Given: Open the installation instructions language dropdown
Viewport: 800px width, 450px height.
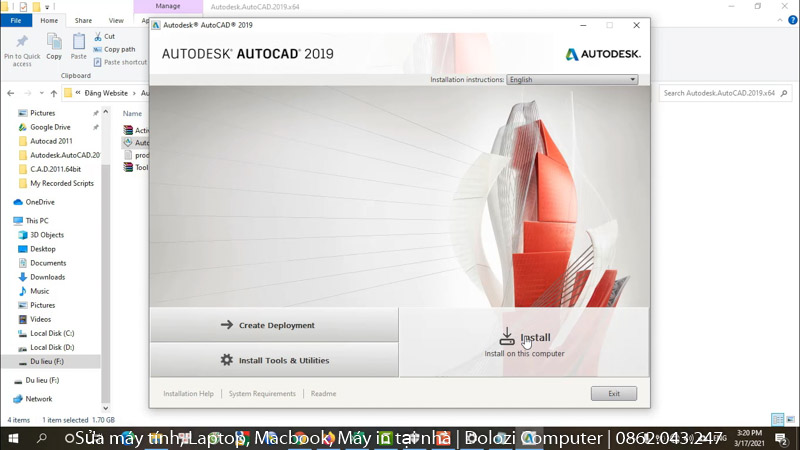Looking at the screenshot, I should pos(572,80).
